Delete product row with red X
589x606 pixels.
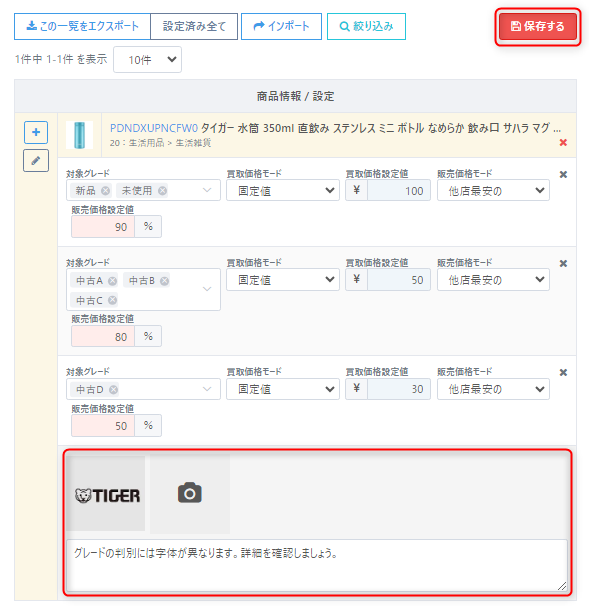pyautogui.click(x=563, y=143)
